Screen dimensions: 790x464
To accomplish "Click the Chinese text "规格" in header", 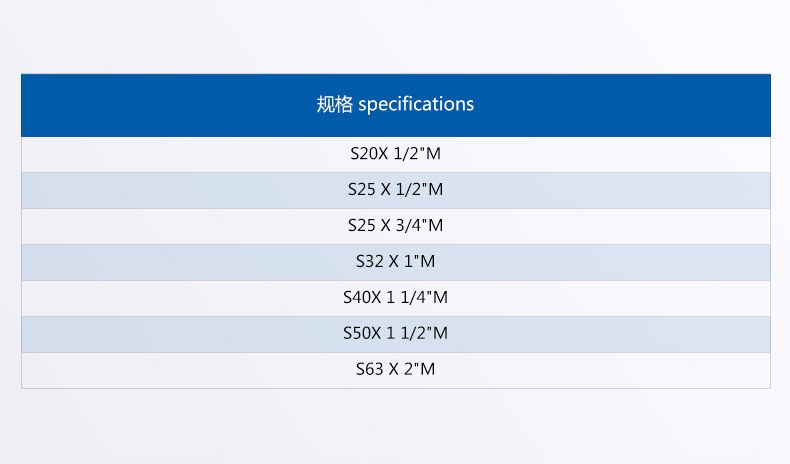I will 335,104.
